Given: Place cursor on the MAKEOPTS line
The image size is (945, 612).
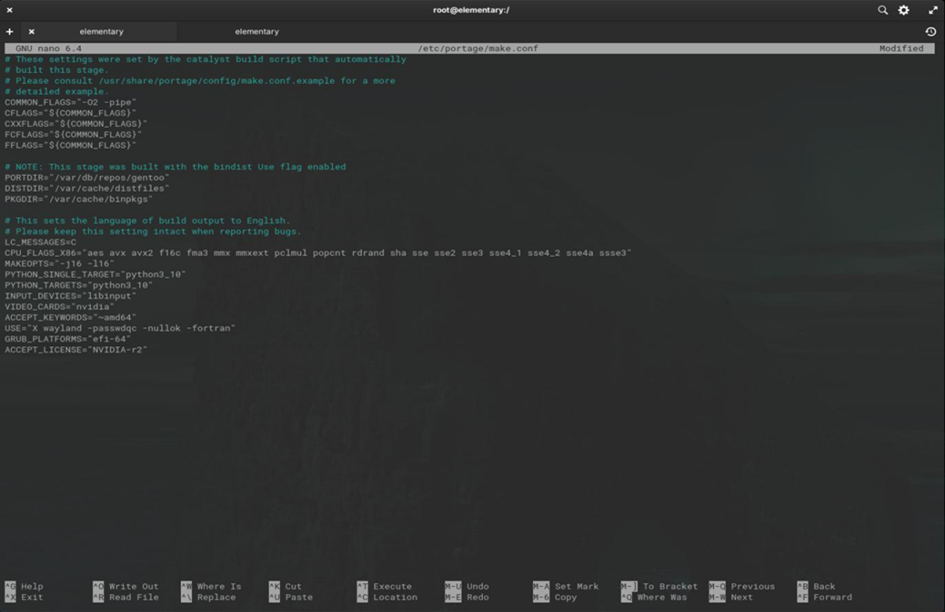Looking at the screenshot, I should pos(60,264).
